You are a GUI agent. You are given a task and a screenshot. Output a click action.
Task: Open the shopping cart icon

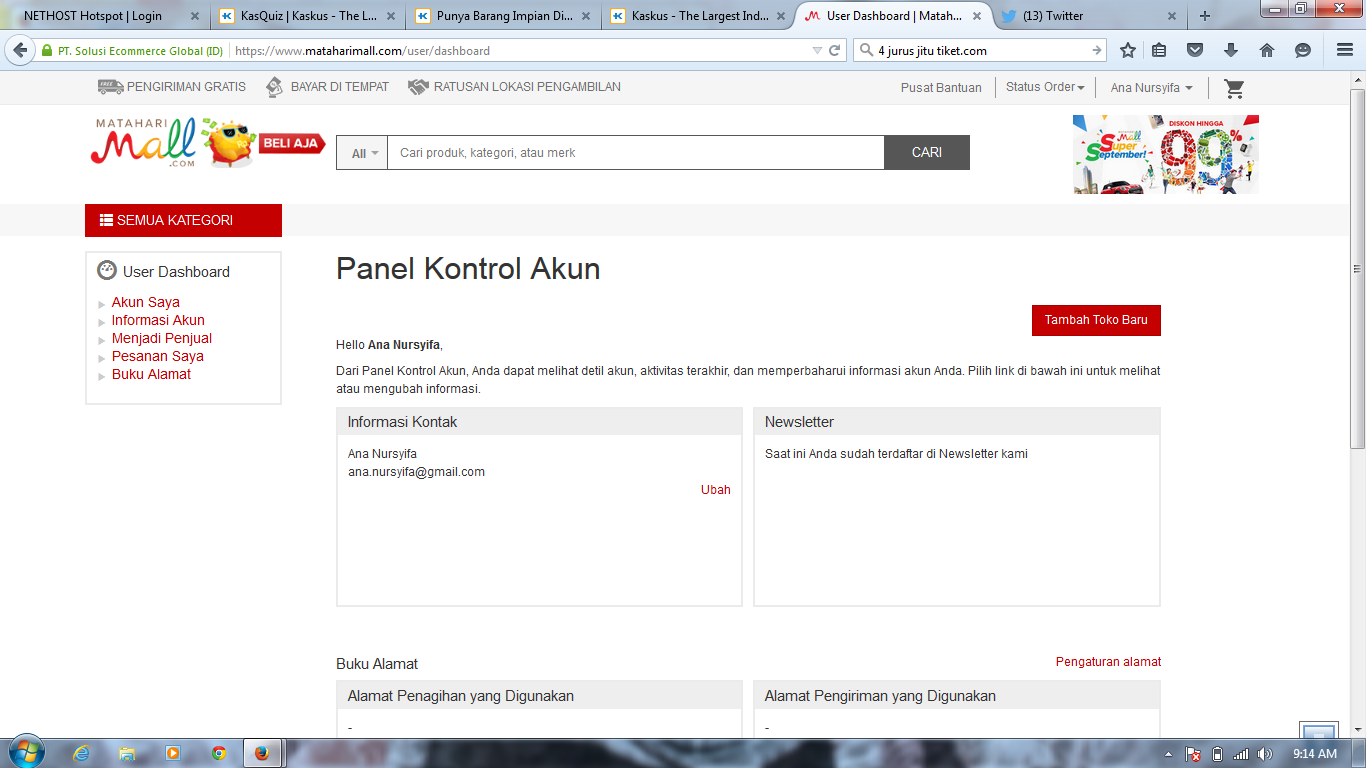1234,88
